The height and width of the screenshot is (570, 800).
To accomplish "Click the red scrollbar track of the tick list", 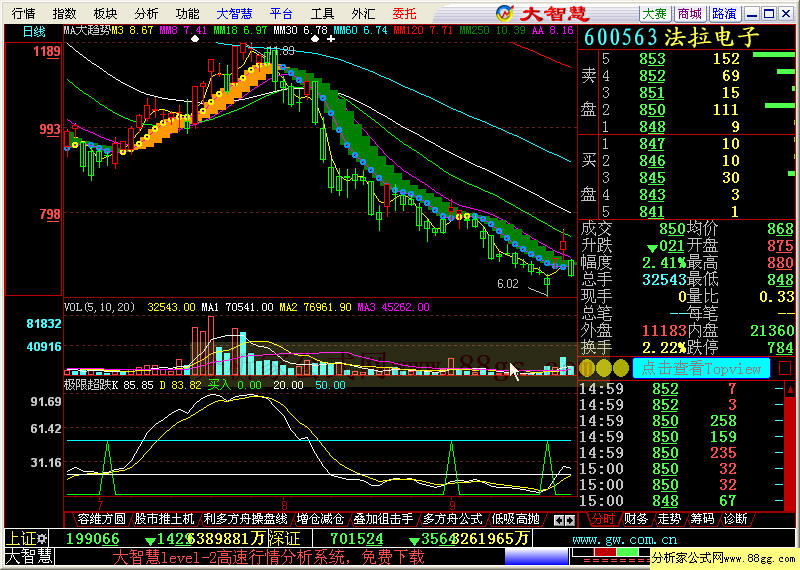I will coord(790,454).
